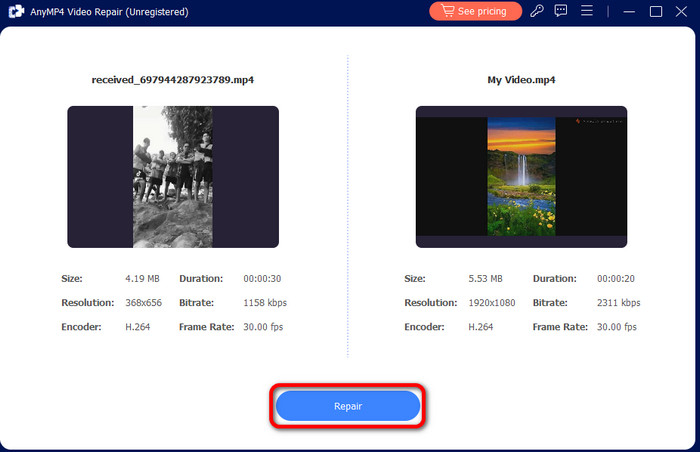Maximize the AnyMP4 window

(656, 11)
